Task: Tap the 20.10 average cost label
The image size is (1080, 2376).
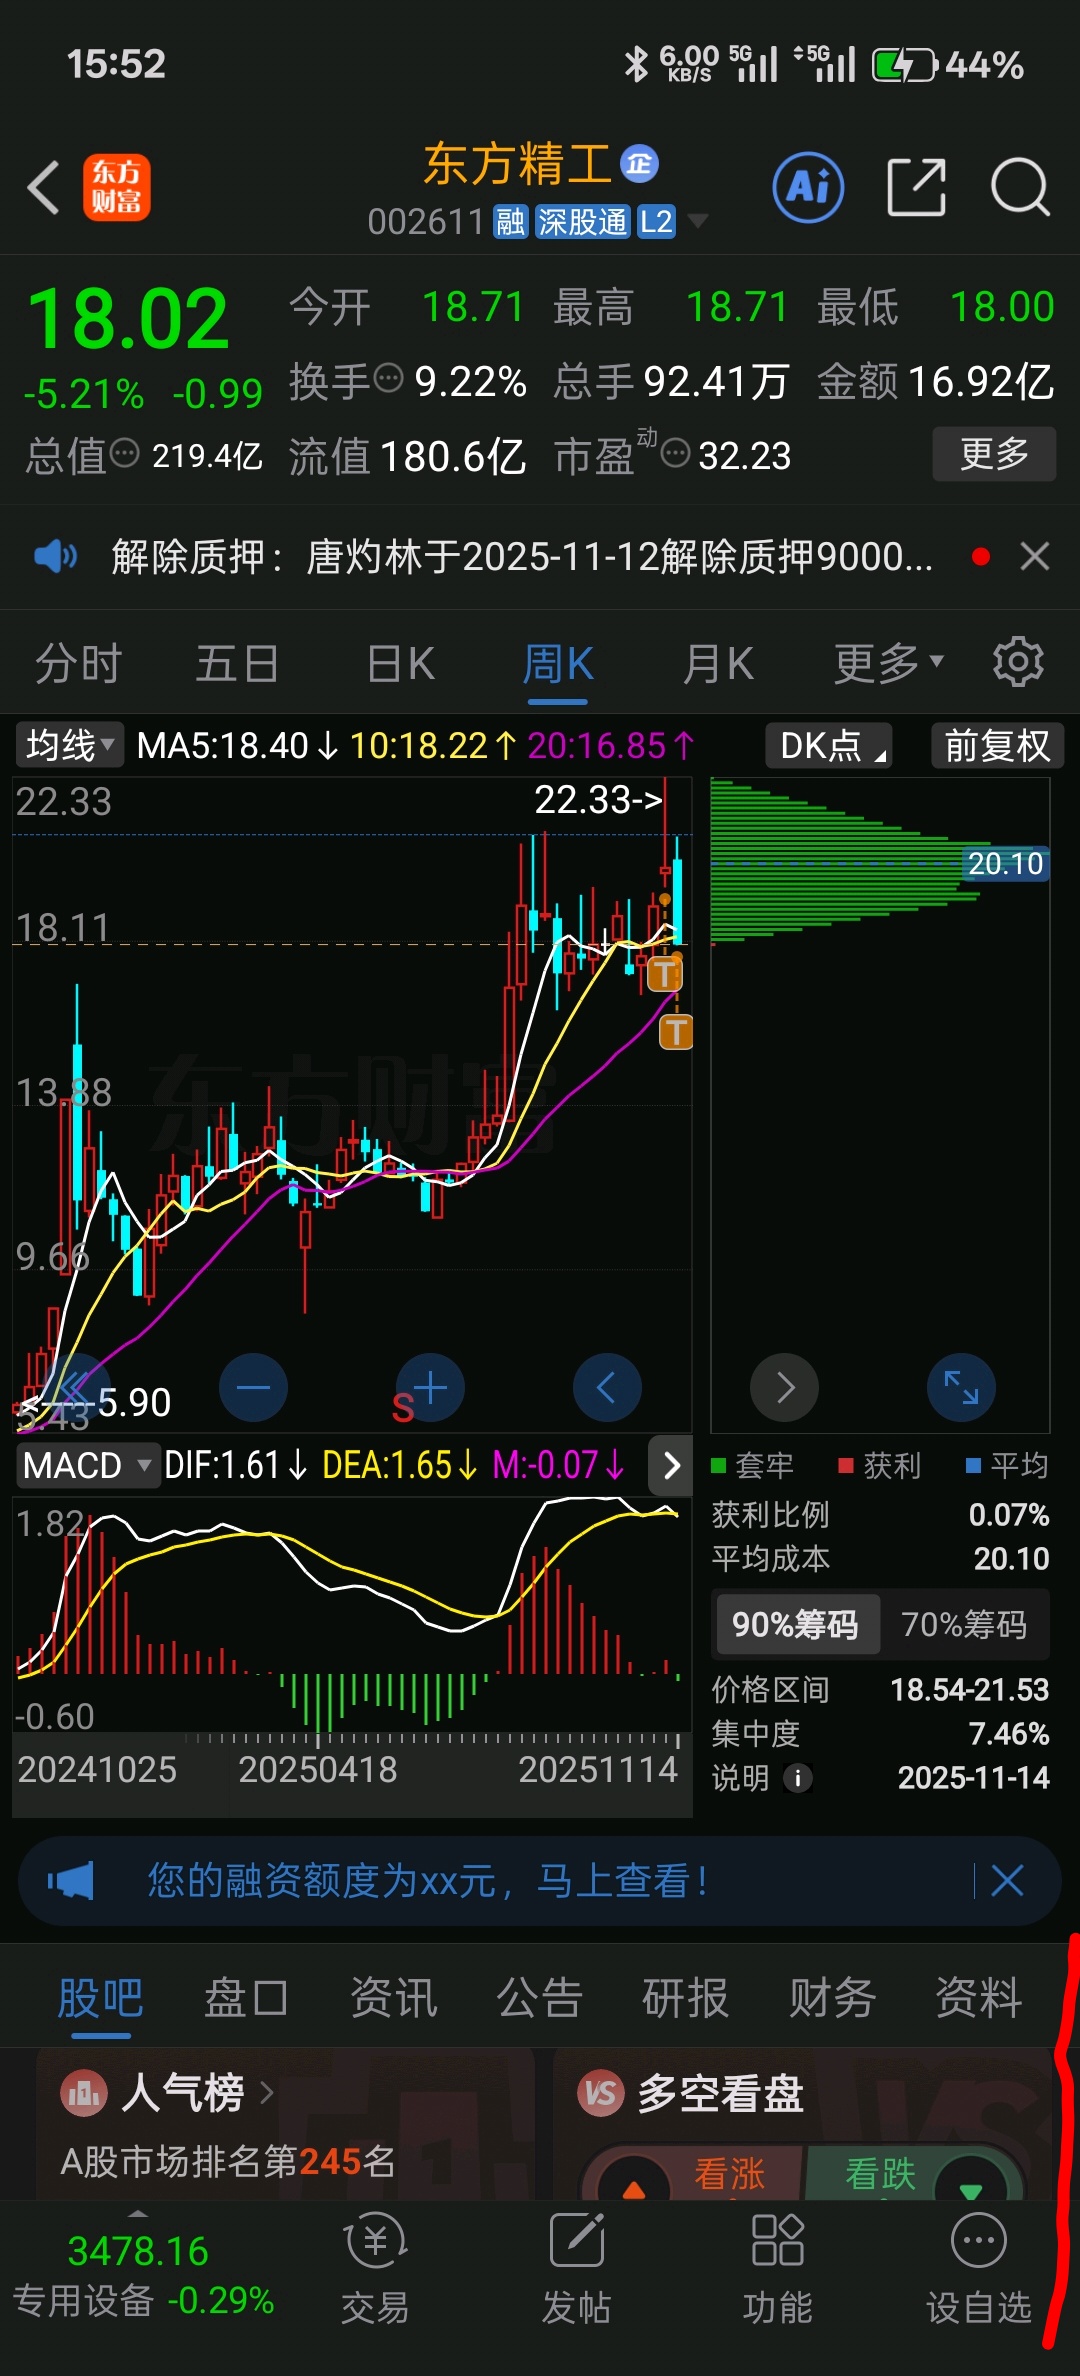Action: [1005, 863]
